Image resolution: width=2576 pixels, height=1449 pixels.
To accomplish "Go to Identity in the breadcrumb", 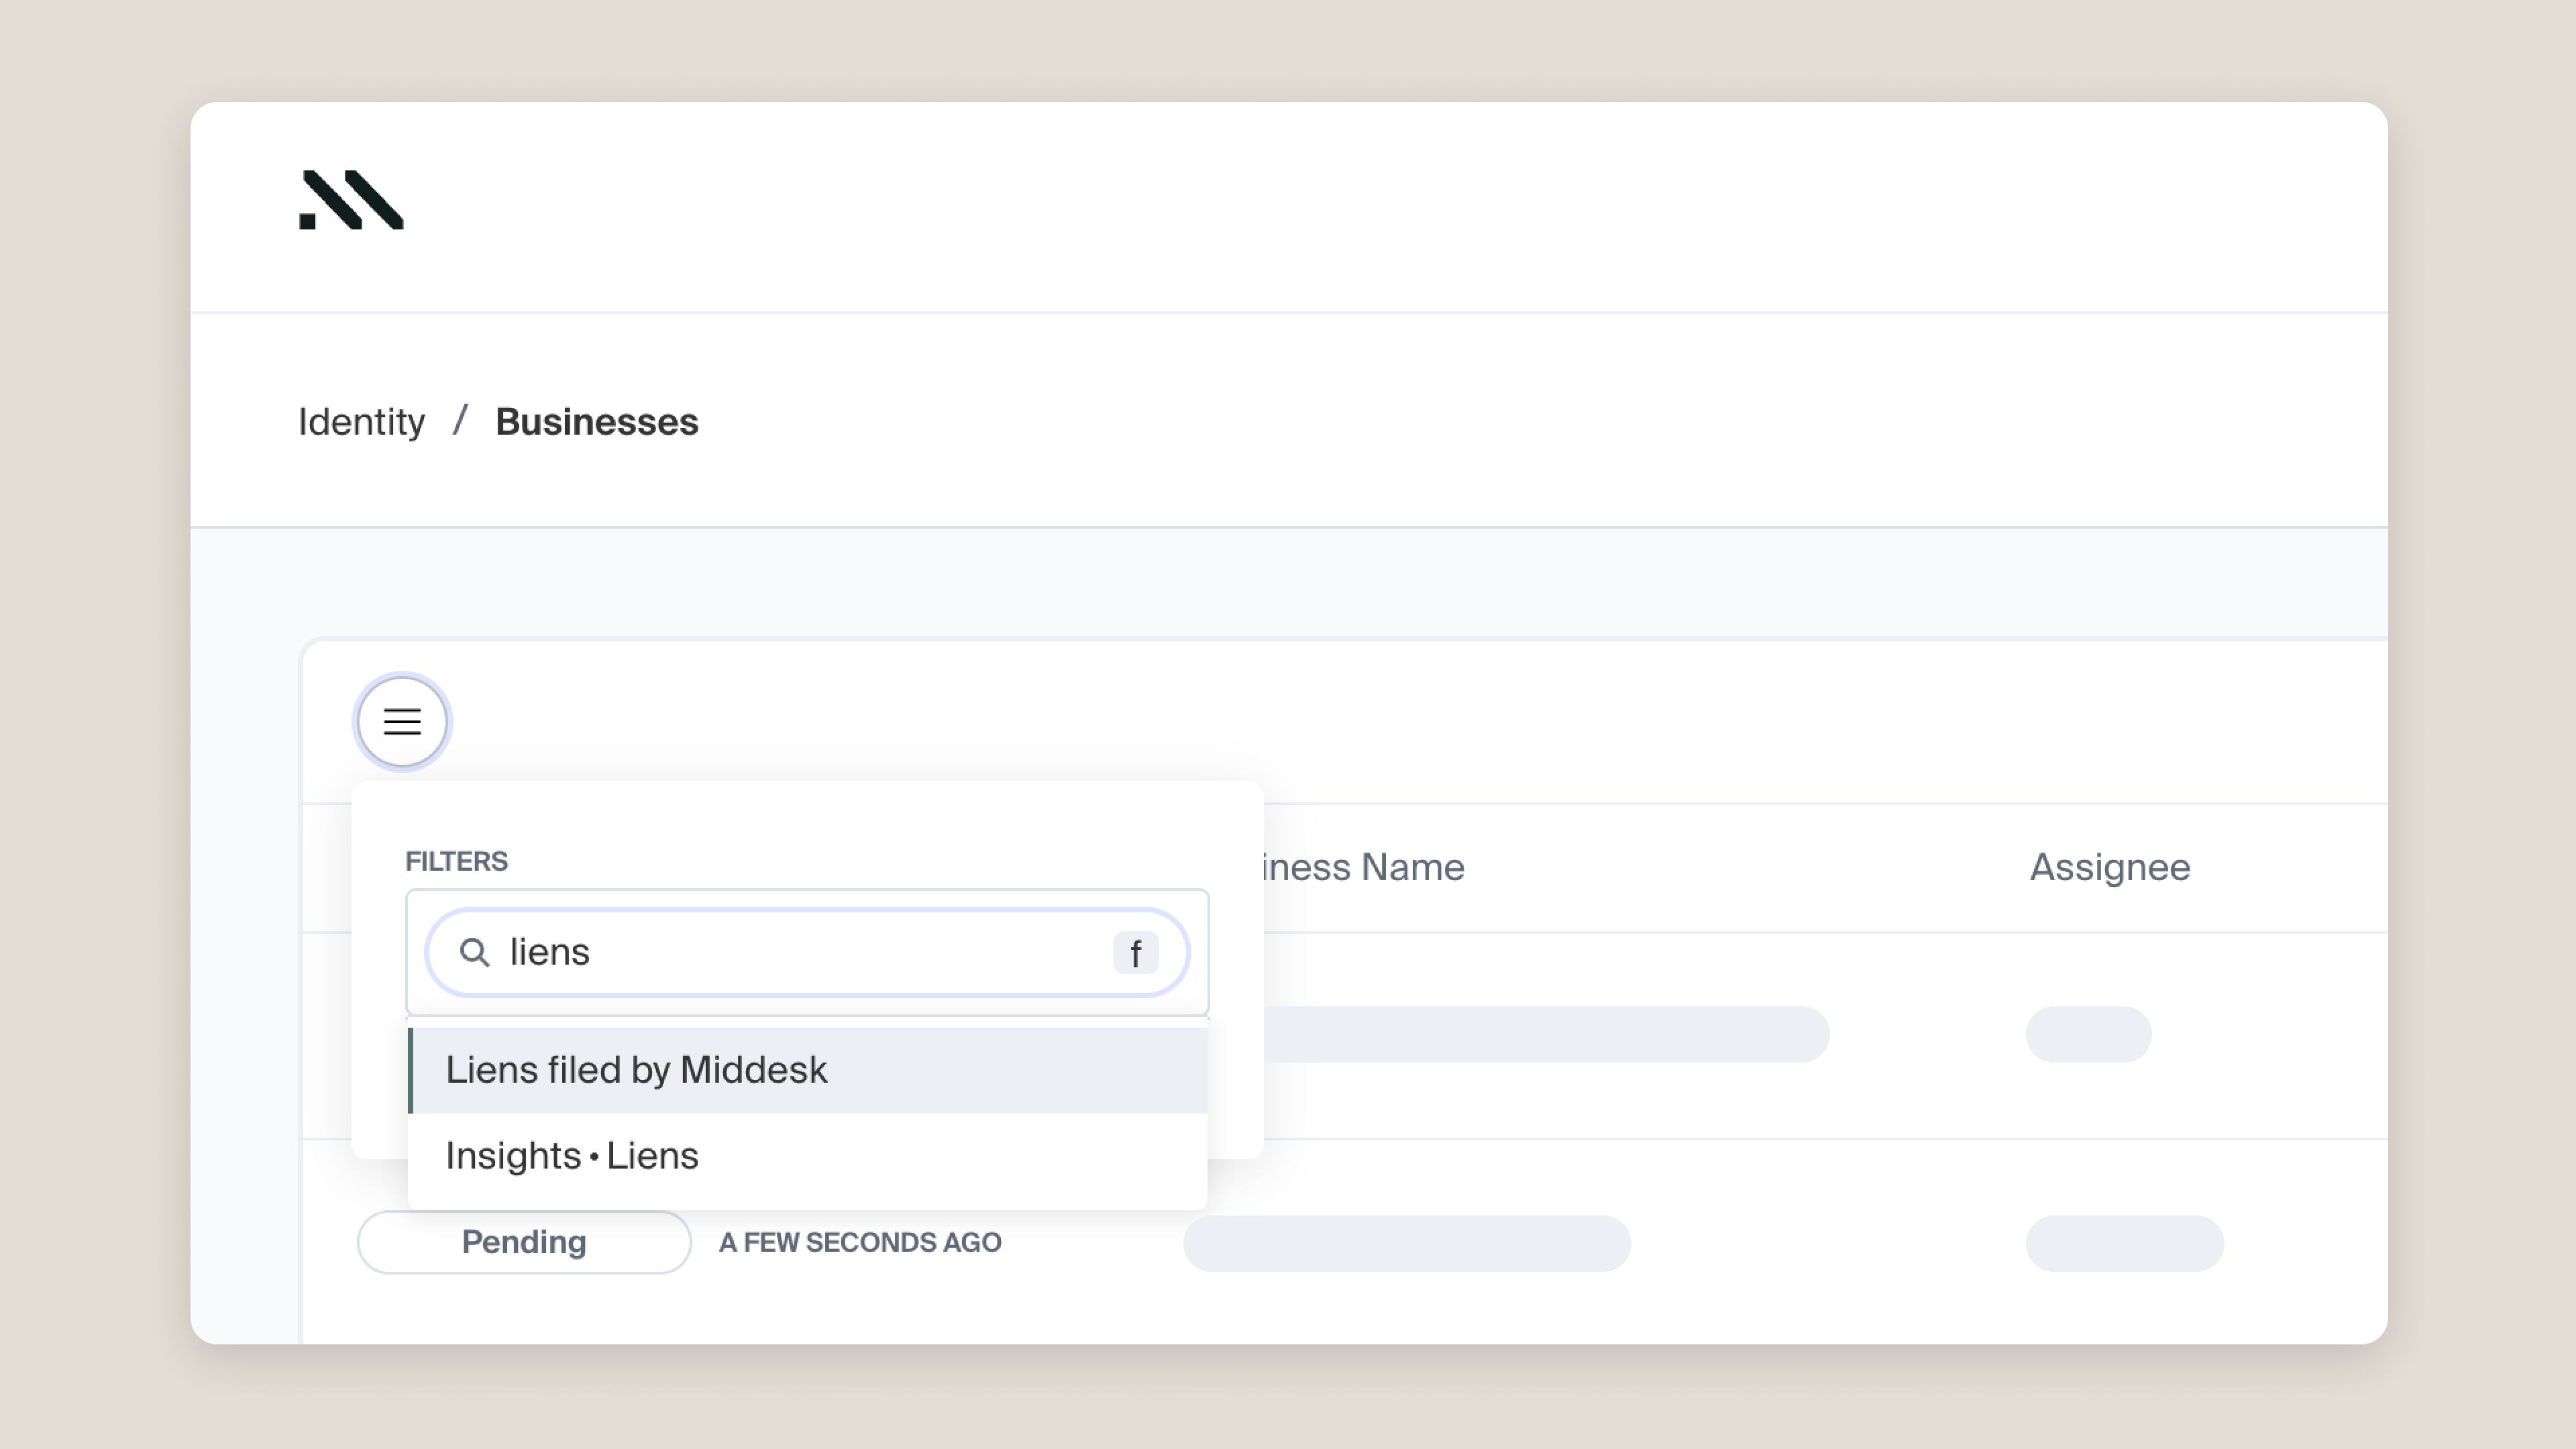I will [361, 422].
